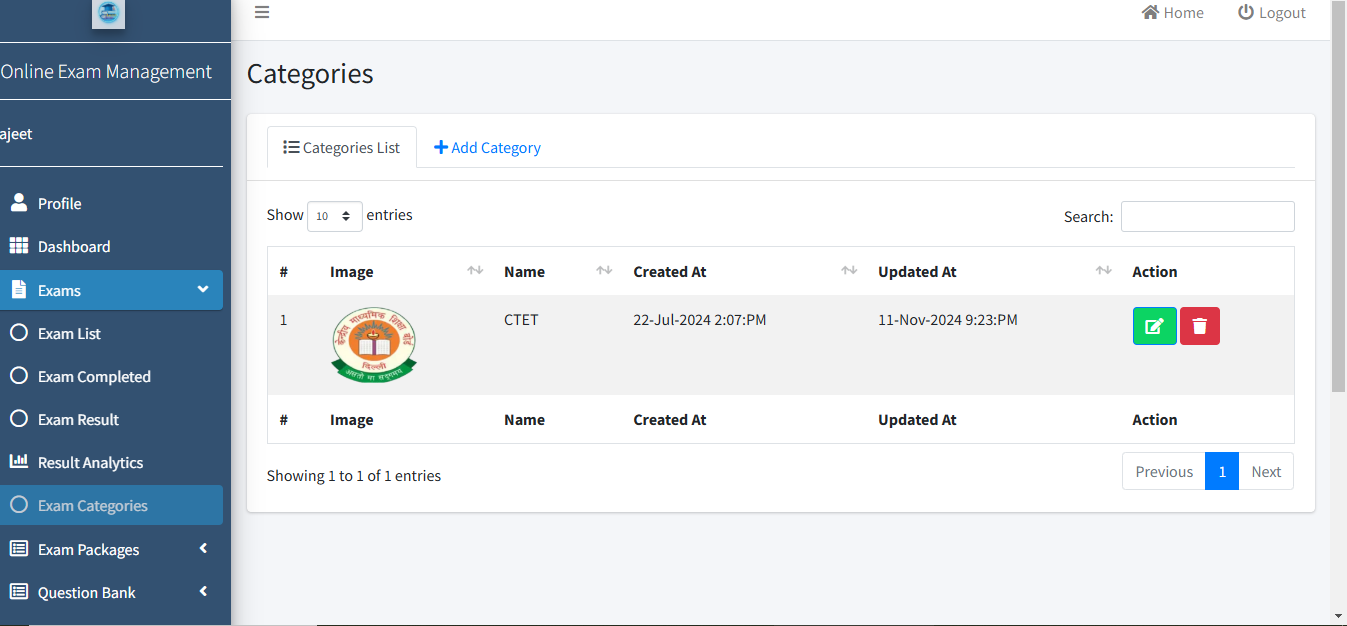This screenshot has width=1347, height=626.
Task: Select Exam Completed in sidebar
Action: [94, 377]
